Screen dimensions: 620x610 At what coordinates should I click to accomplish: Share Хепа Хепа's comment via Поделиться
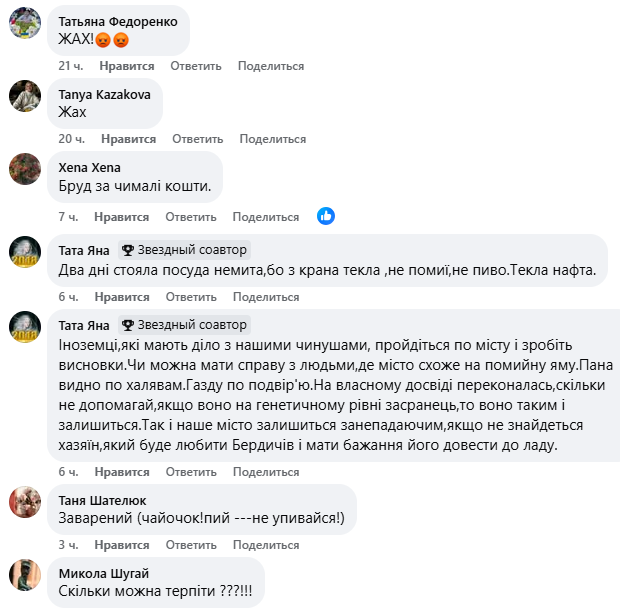(x=265, y=217)
